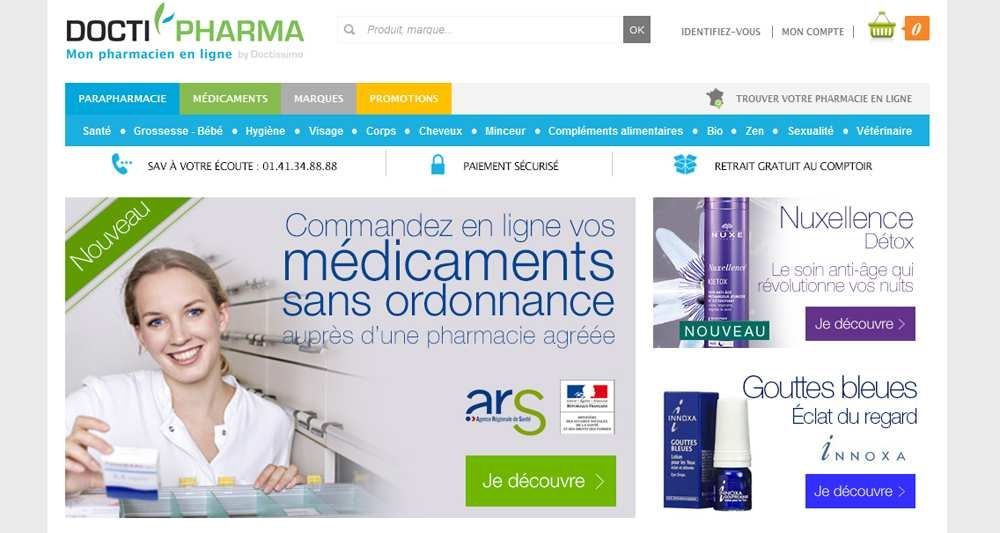Open the green shopping basket icon
The image size is (1000, 533).
click(881, 27)
